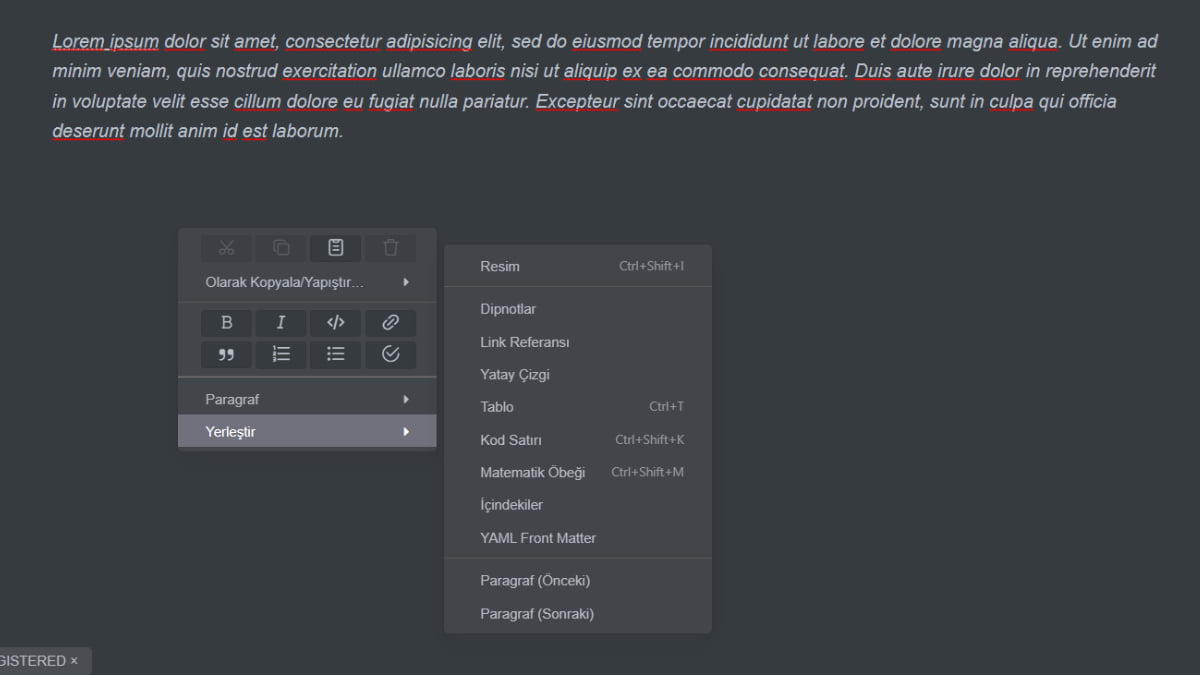Click the inline code icon
This screenshot has height=675, width=1200.
pyautogui.click(x=336, y=322)
